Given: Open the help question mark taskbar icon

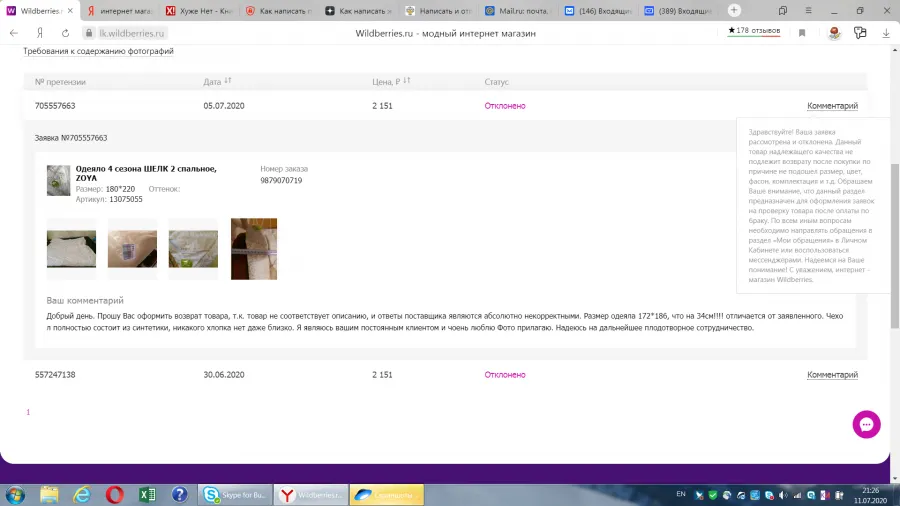Looking at the screenshot, I should point(180,495).
